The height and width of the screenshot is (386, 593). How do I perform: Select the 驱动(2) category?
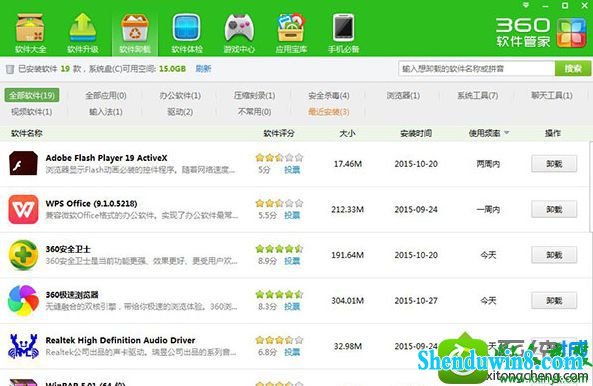[180, 112]
